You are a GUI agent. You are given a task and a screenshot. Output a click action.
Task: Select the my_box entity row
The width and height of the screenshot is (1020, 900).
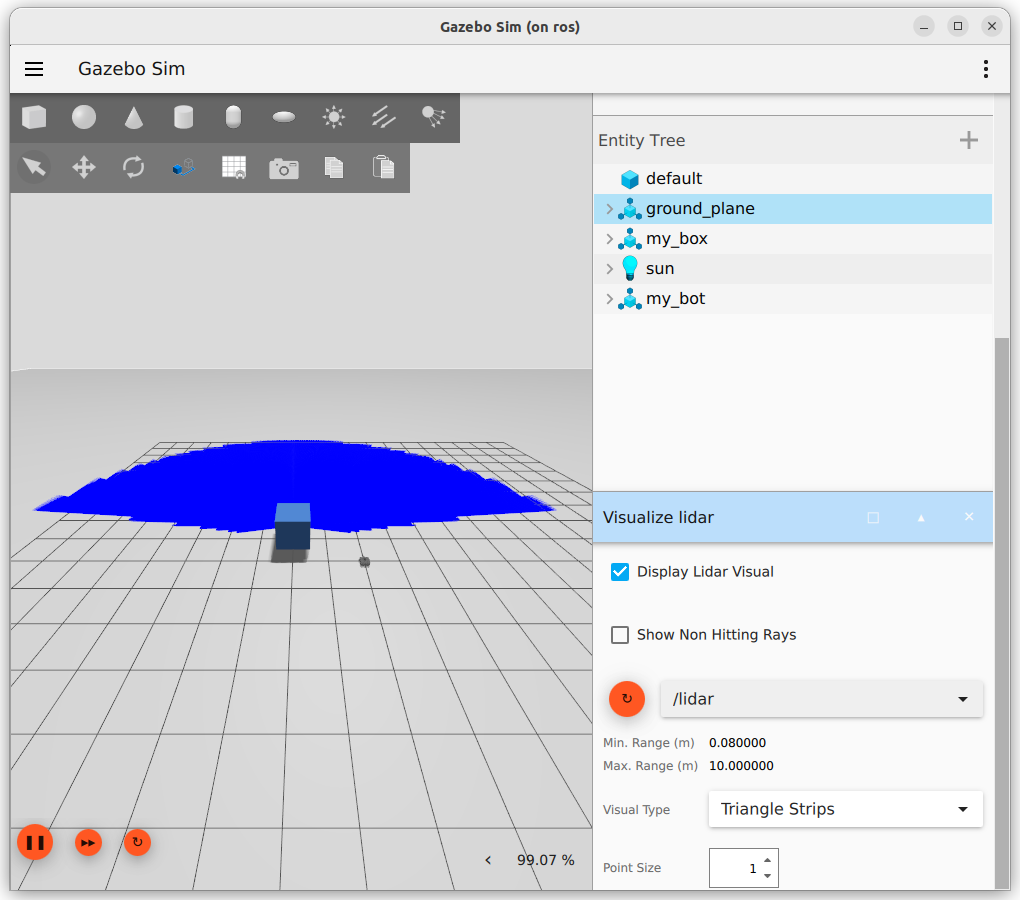(793, 239)
